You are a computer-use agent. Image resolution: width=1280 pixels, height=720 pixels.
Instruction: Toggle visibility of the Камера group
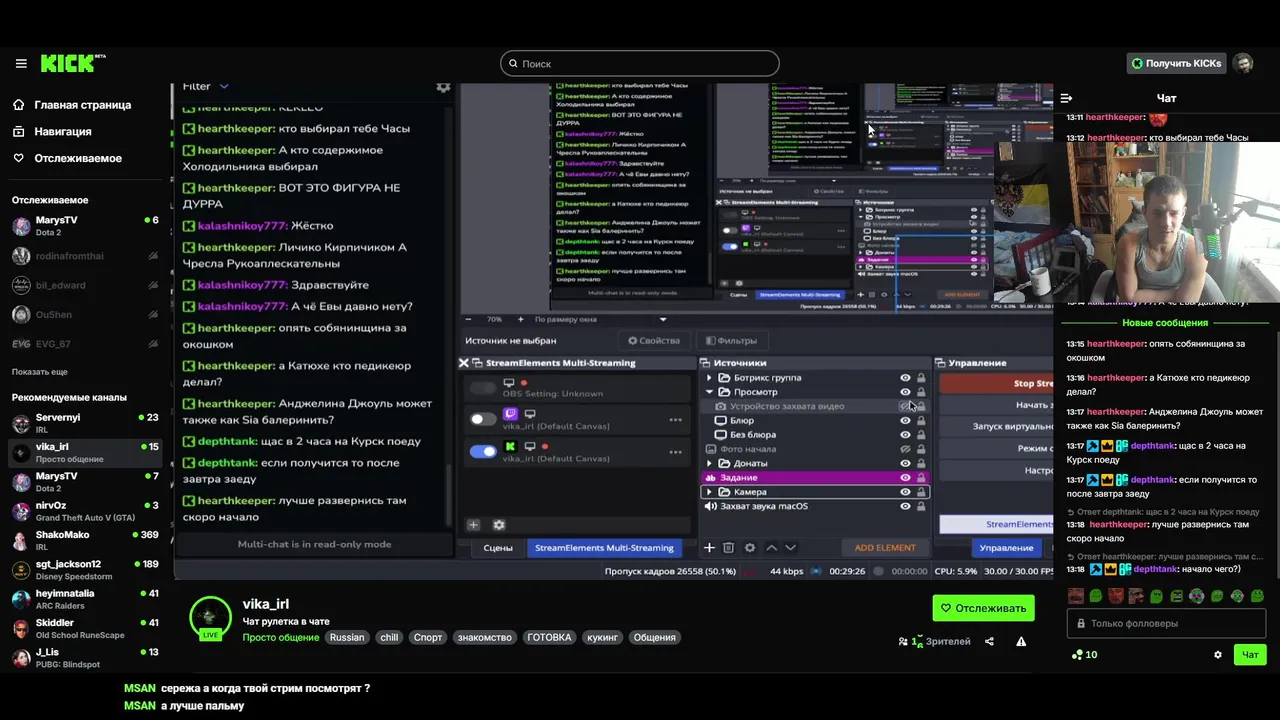905,492
